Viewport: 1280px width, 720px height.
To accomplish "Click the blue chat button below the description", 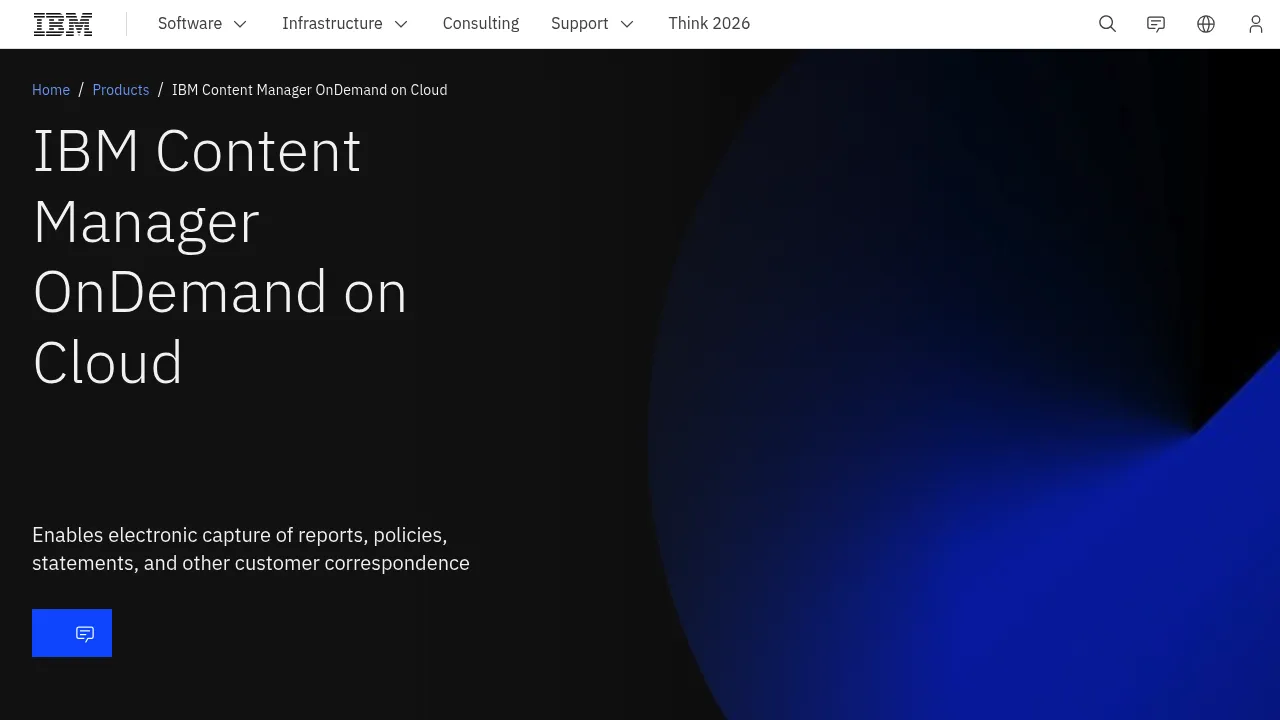I will pyautogui.click(x=72, y=633).
